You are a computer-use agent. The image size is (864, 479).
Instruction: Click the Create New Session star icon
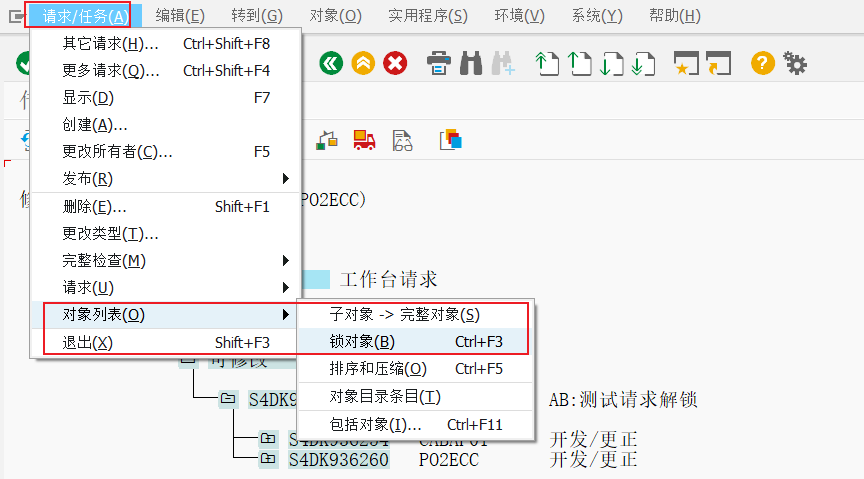point(686,63)
